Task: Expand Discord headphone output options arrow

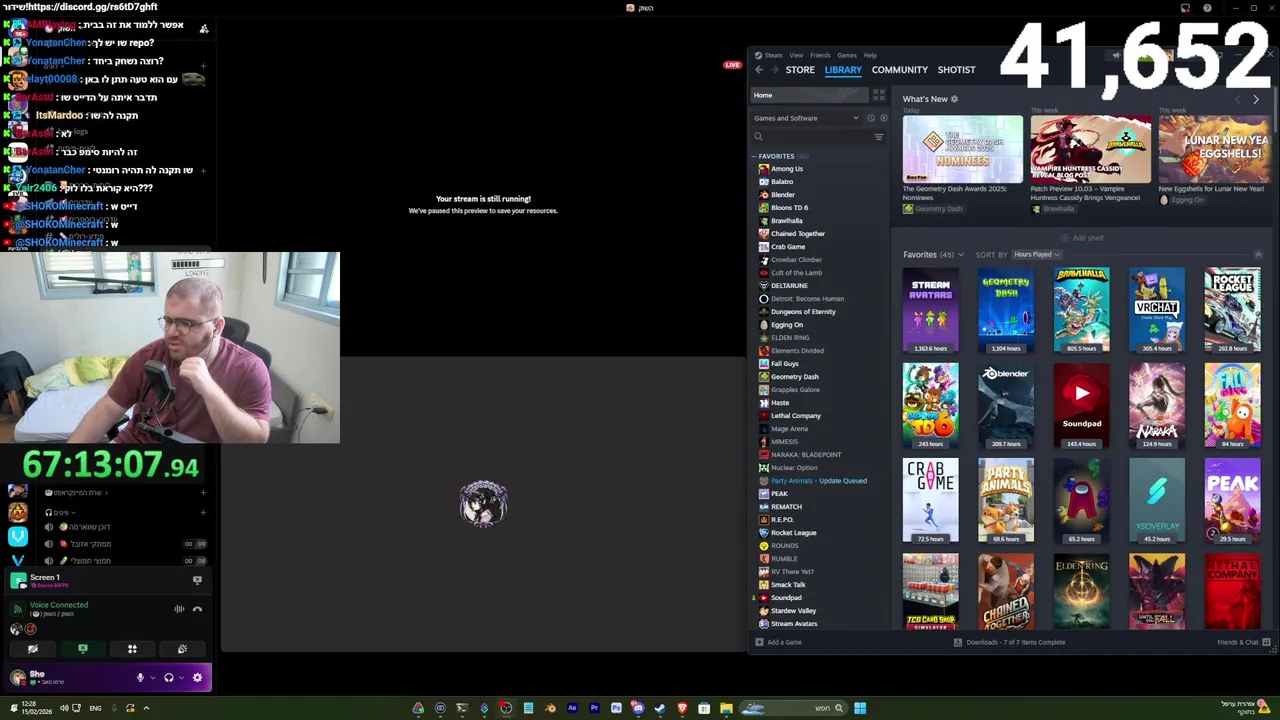Action: (x=181, y=678)
